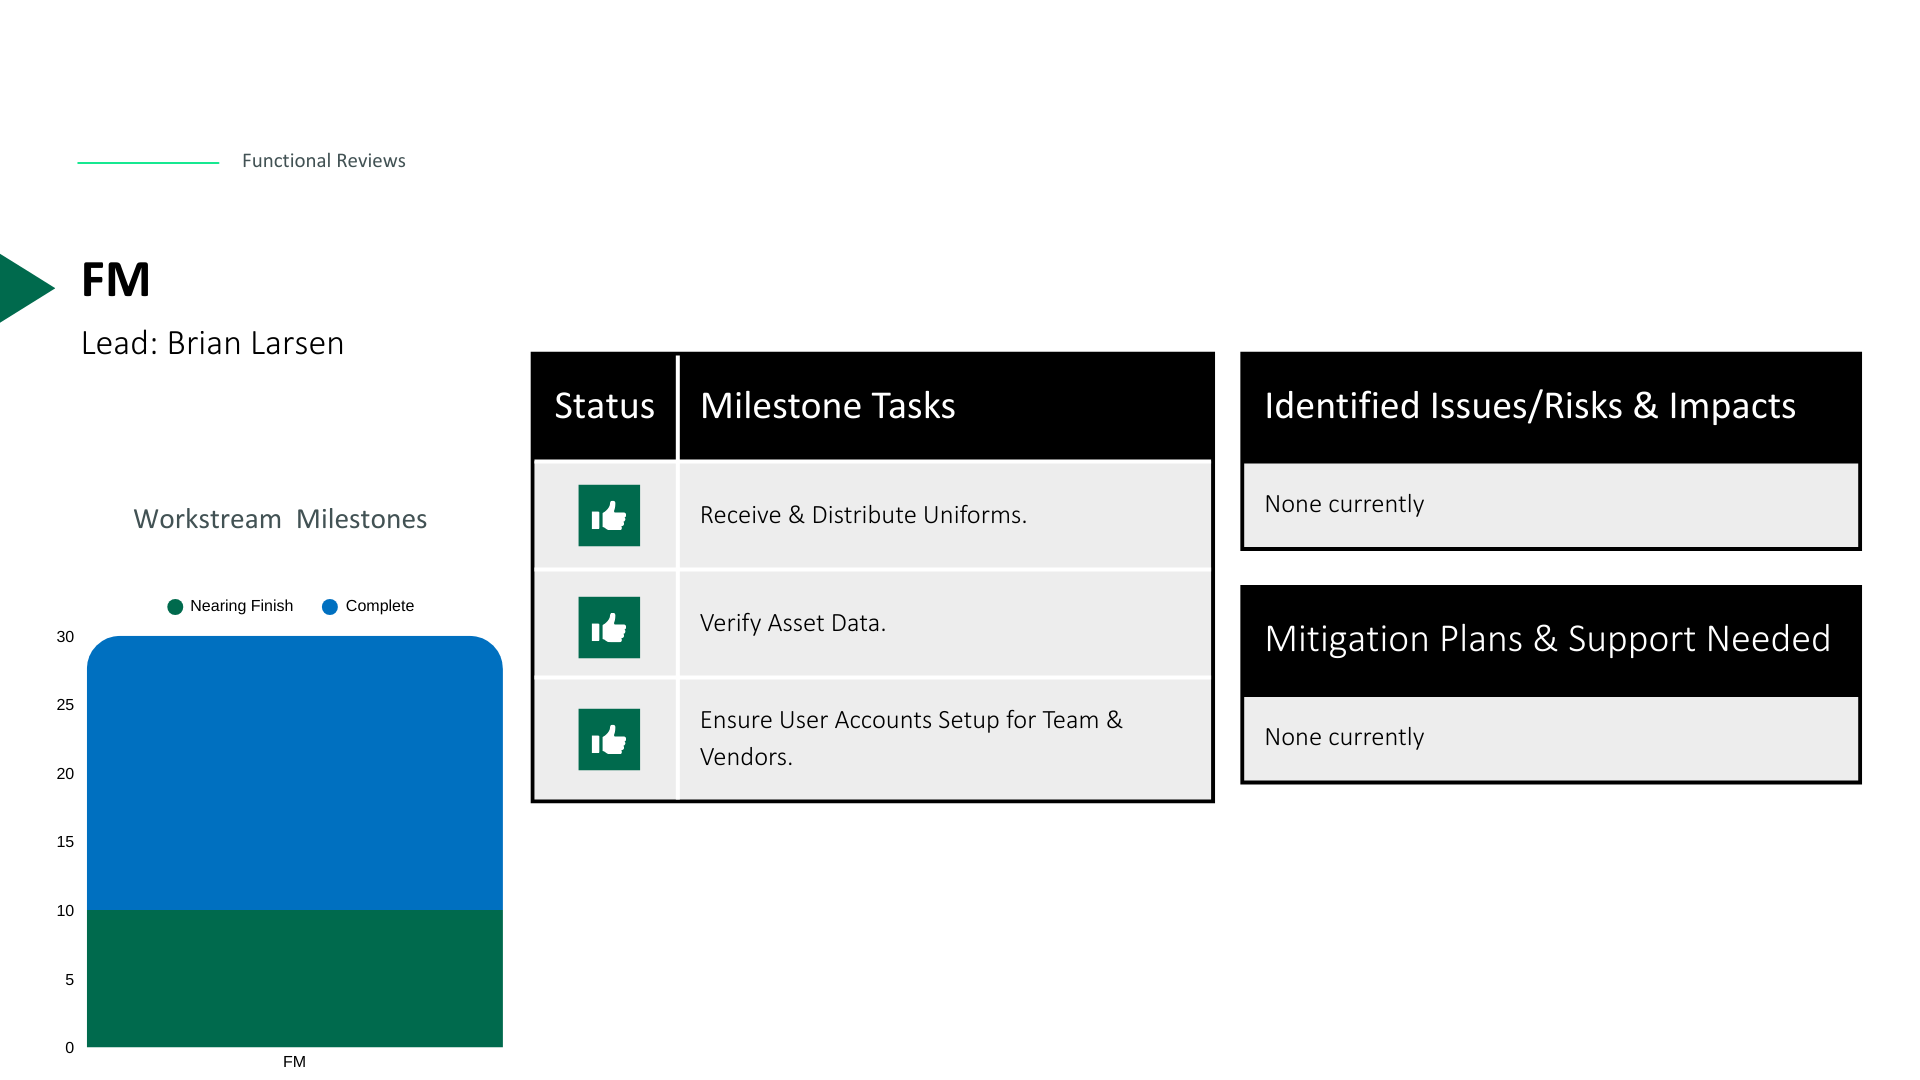Select the Receive & Distribute Uniforms task text
Image resolution: width=1920 pixels, height=1080 pixels.
tap(862, 515)
